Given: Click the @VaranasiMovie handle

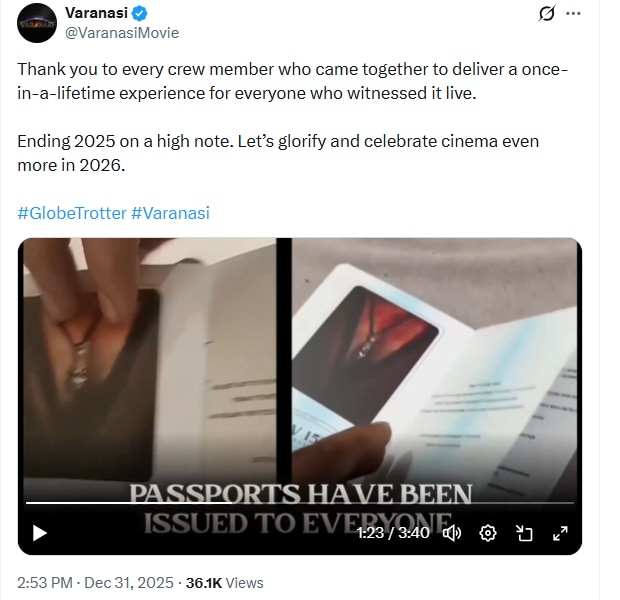Looking at the screenshot, I should tap(122, 33).
